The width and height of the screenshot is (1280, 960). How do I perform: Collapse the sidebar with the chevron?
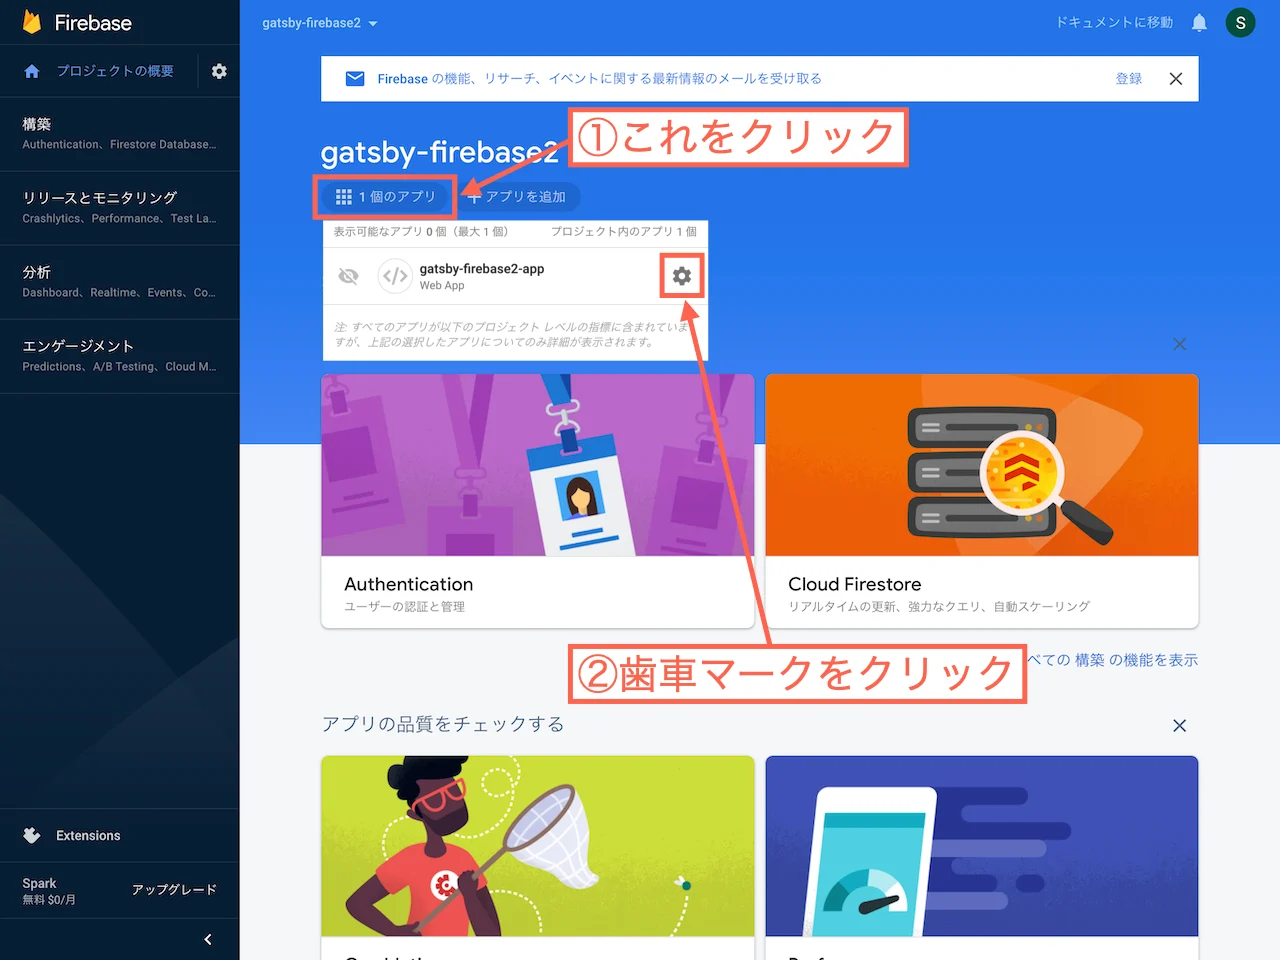coord(208,939)
